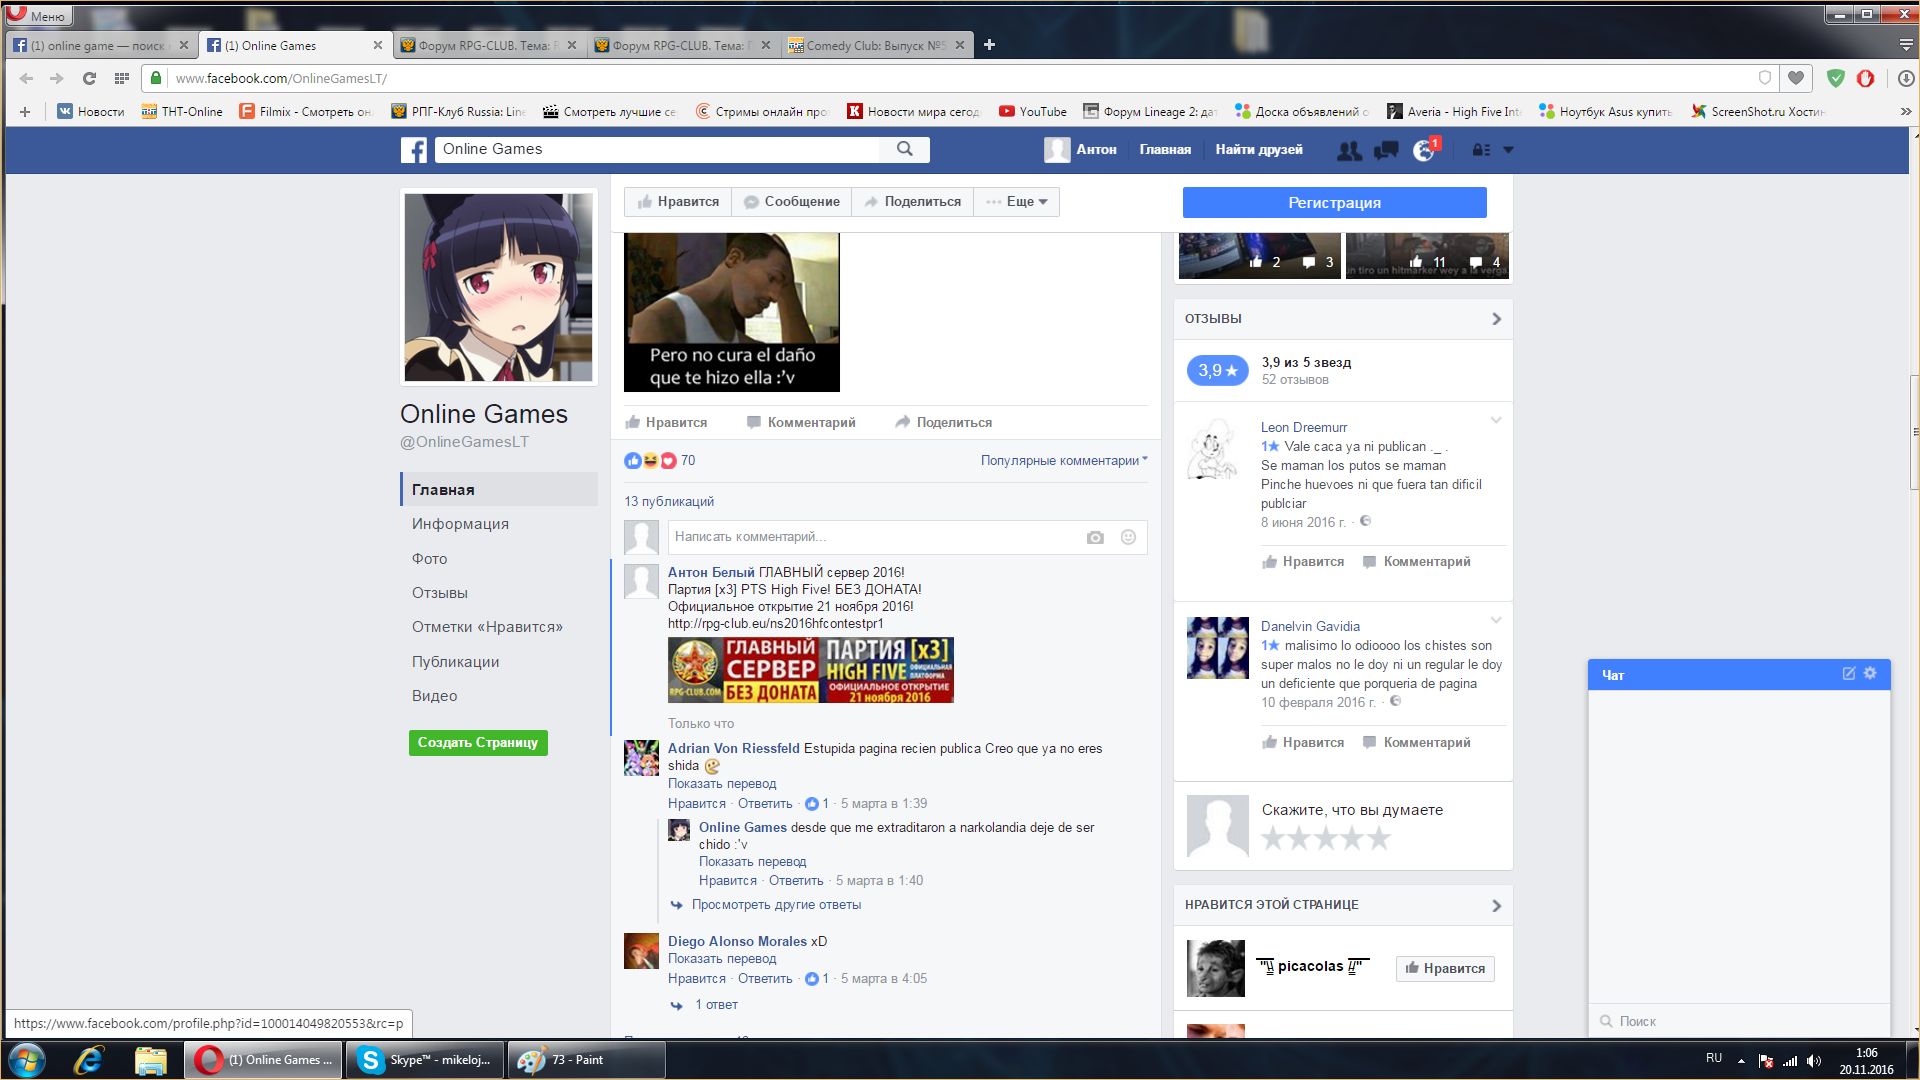The height and width of the screenshot is (1080, 1920).
Task: Open options arrow on Danelvin Gavidia review
Action: coord(1496,621)
